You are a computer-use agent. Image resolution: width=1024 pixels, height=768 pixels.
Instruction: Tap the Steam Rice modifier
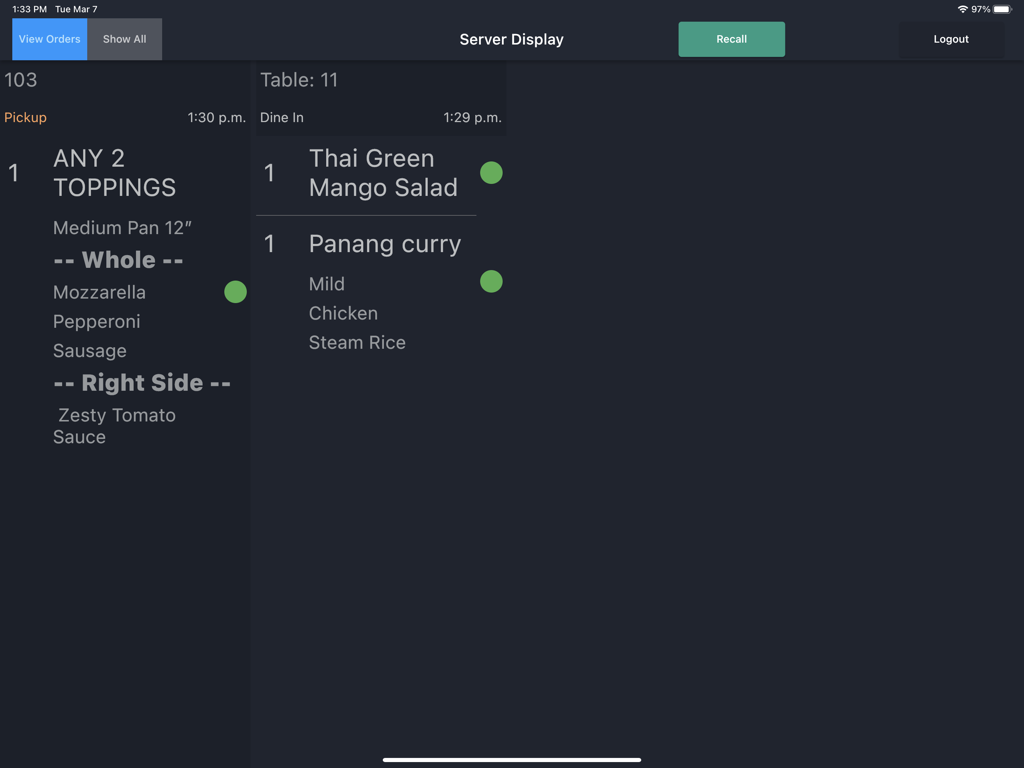coord(357,342)
